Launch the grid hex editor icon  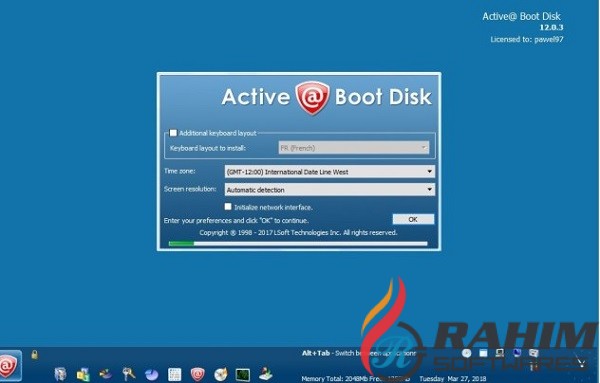[x=174, y=374]
